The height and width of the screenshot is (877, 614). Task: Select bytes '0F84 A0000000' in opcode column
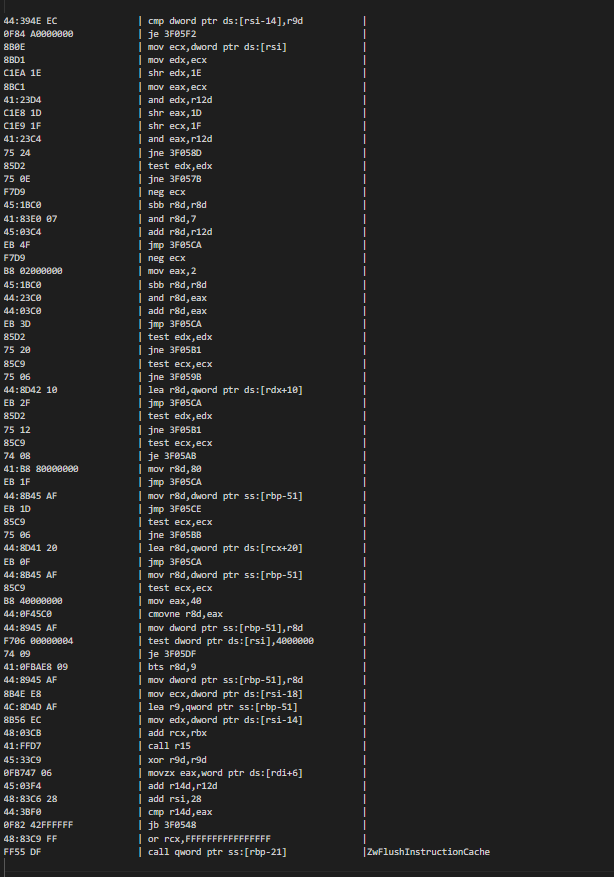38,34
